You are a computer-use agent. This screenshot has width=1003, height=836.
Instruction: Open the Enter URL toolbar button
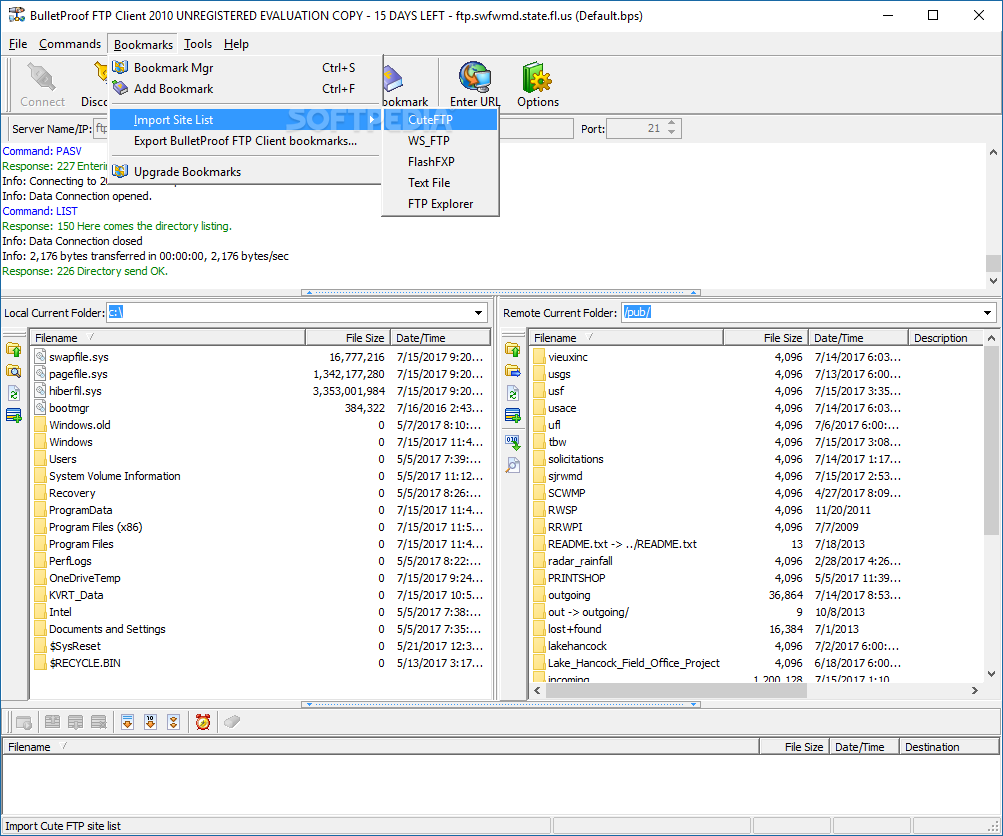click(475, 84)
